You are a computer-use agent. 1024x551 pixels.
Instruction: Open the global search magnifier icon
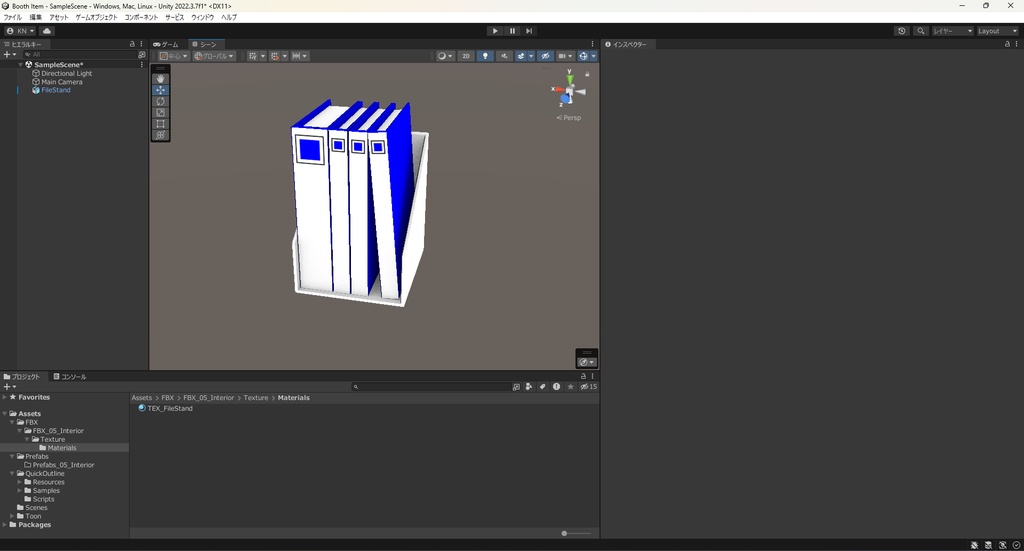921,31
